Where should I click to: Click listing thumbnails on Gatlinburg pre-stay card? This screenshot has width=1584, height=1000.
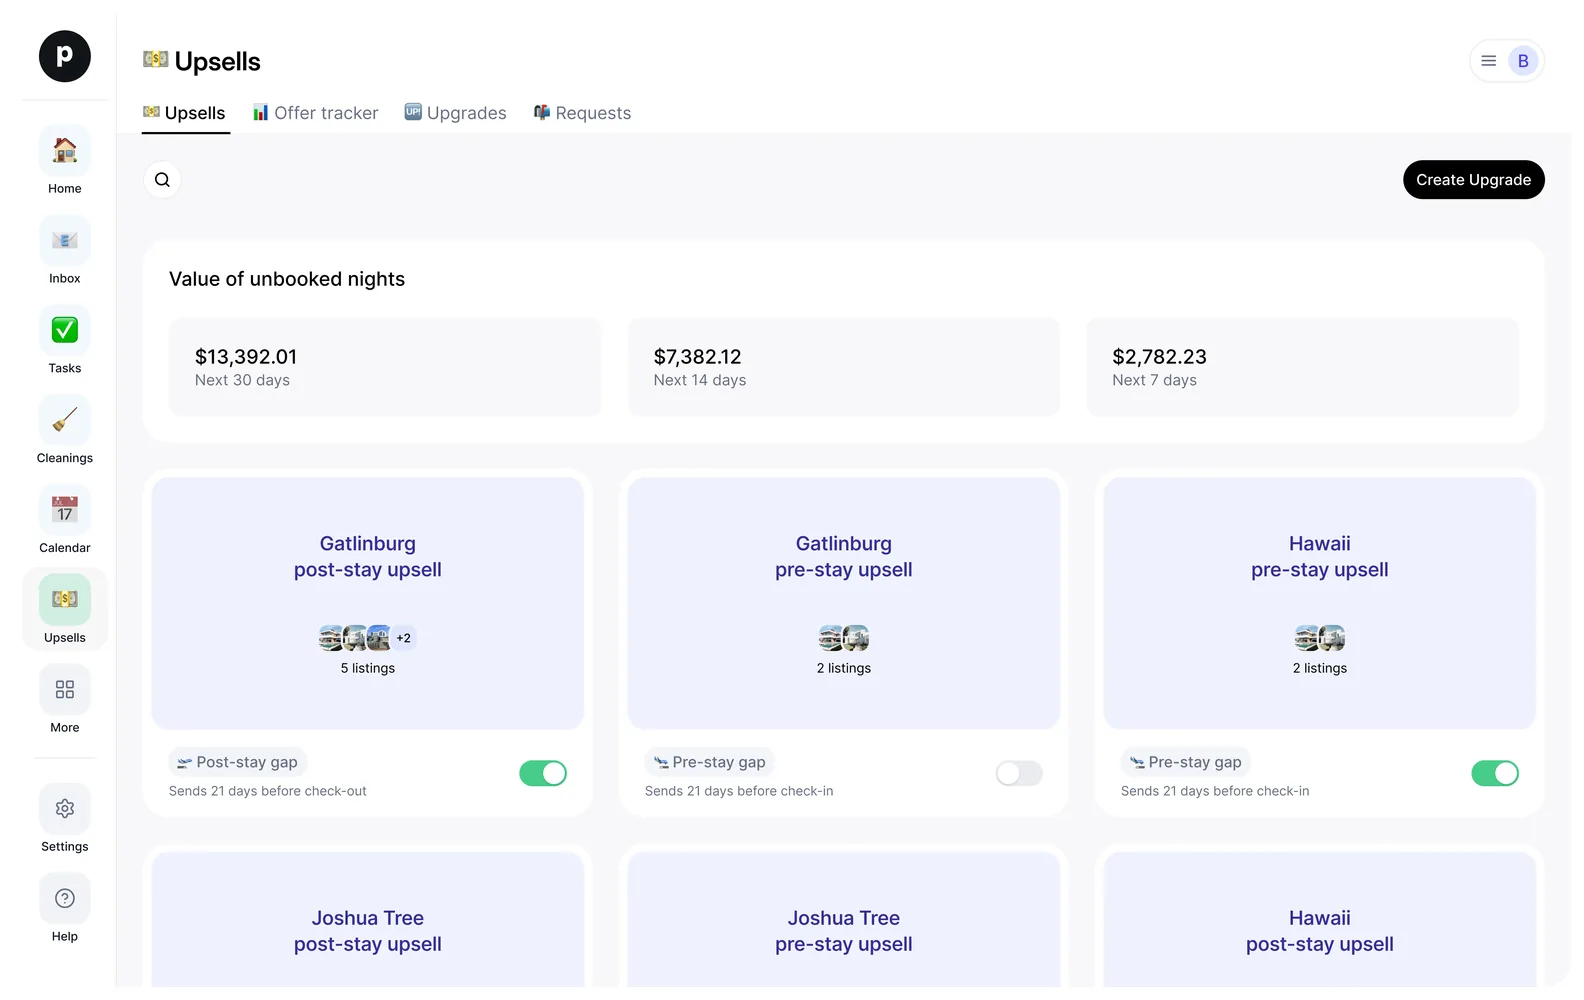[844, 638]
